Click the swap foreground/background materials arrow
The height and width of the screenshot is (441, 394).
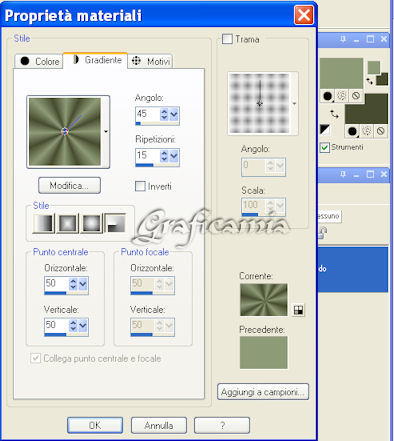334,114
